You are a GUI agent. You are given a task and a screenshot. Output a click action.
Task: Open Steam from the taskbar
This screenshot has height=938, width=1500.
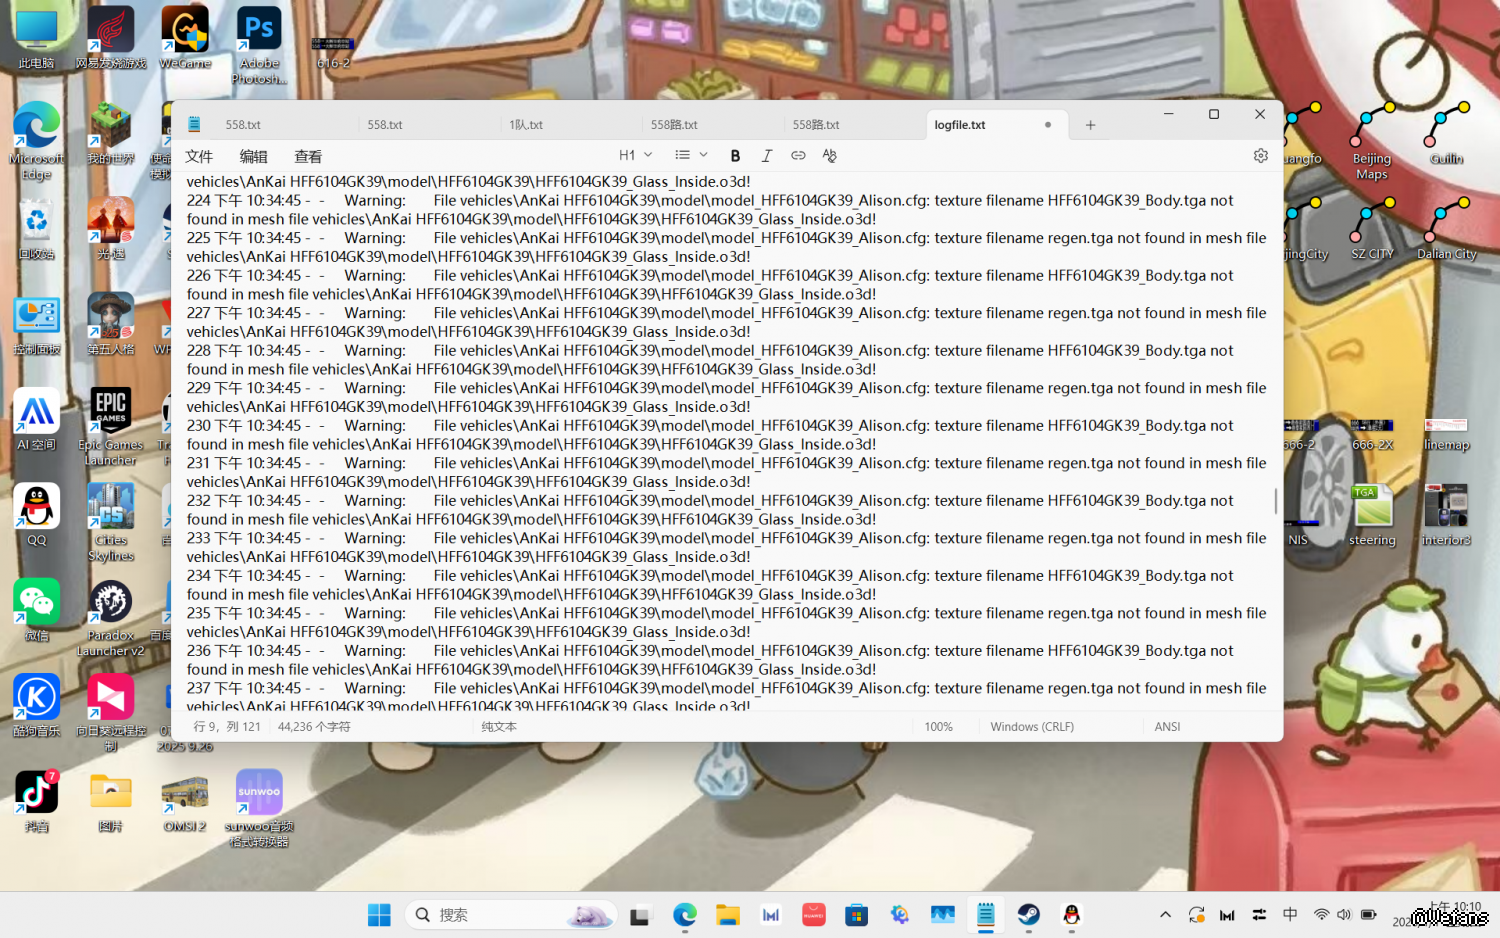1028,914
